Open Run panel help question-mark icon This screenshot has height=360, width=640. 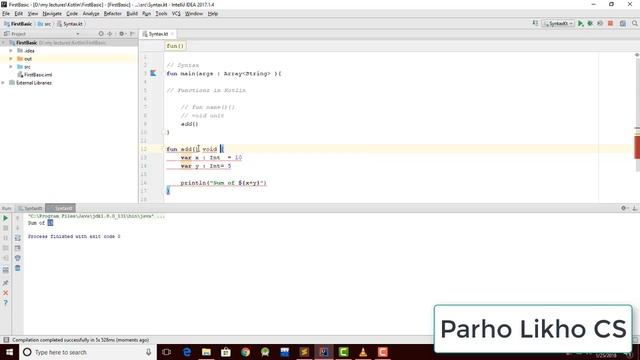5,303
